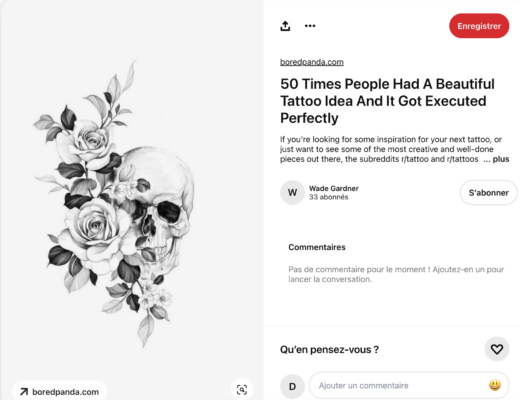This screenshot has height=400, width=520.
Task: Click the D user avatar icon
Action: click(292, 386)
